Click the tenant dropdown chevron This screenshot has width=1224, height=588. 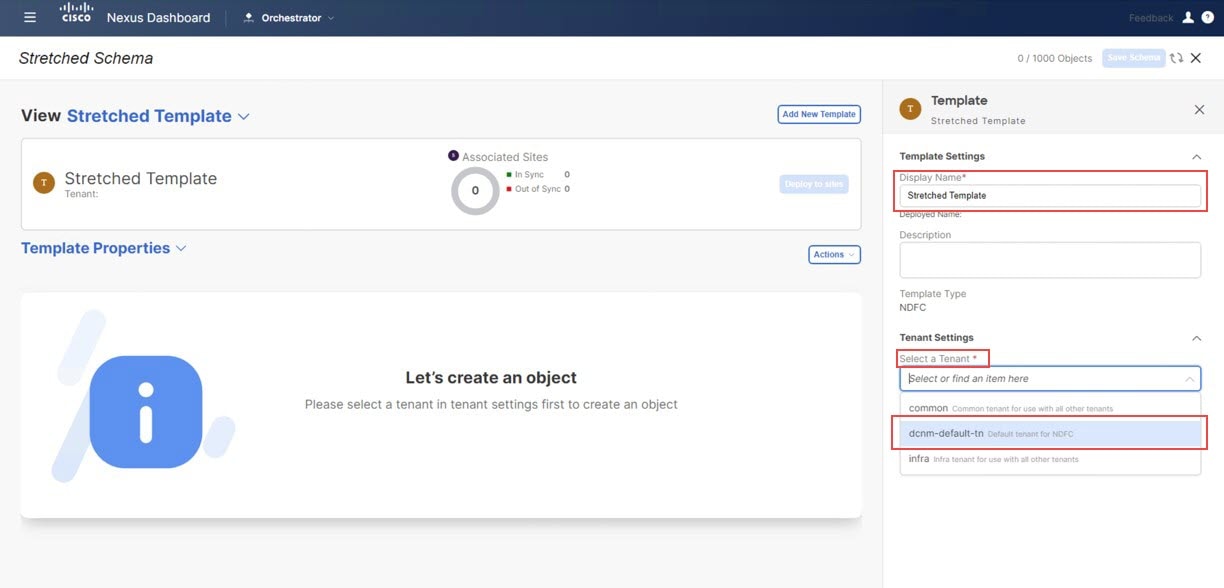(1190, 379)
